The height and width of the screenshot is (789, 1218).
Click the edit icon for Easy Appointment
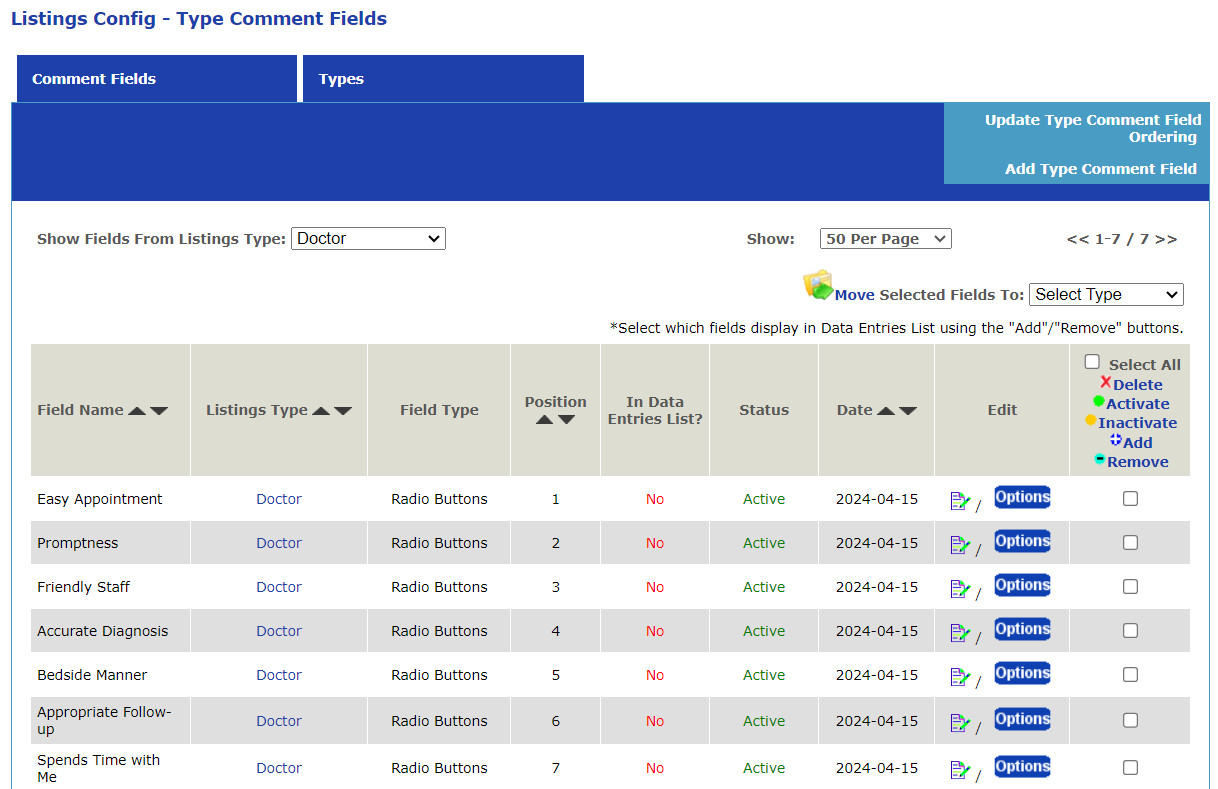coord(960,501)
